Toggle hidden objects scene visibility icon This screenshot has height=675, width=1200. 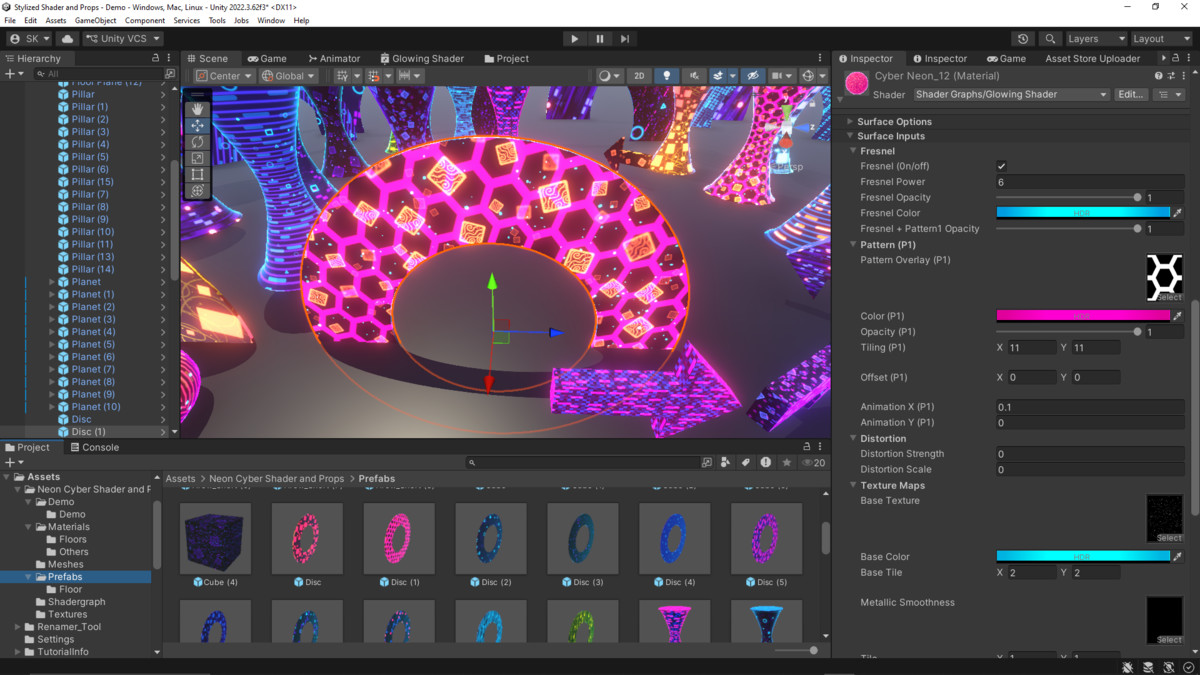753,76
